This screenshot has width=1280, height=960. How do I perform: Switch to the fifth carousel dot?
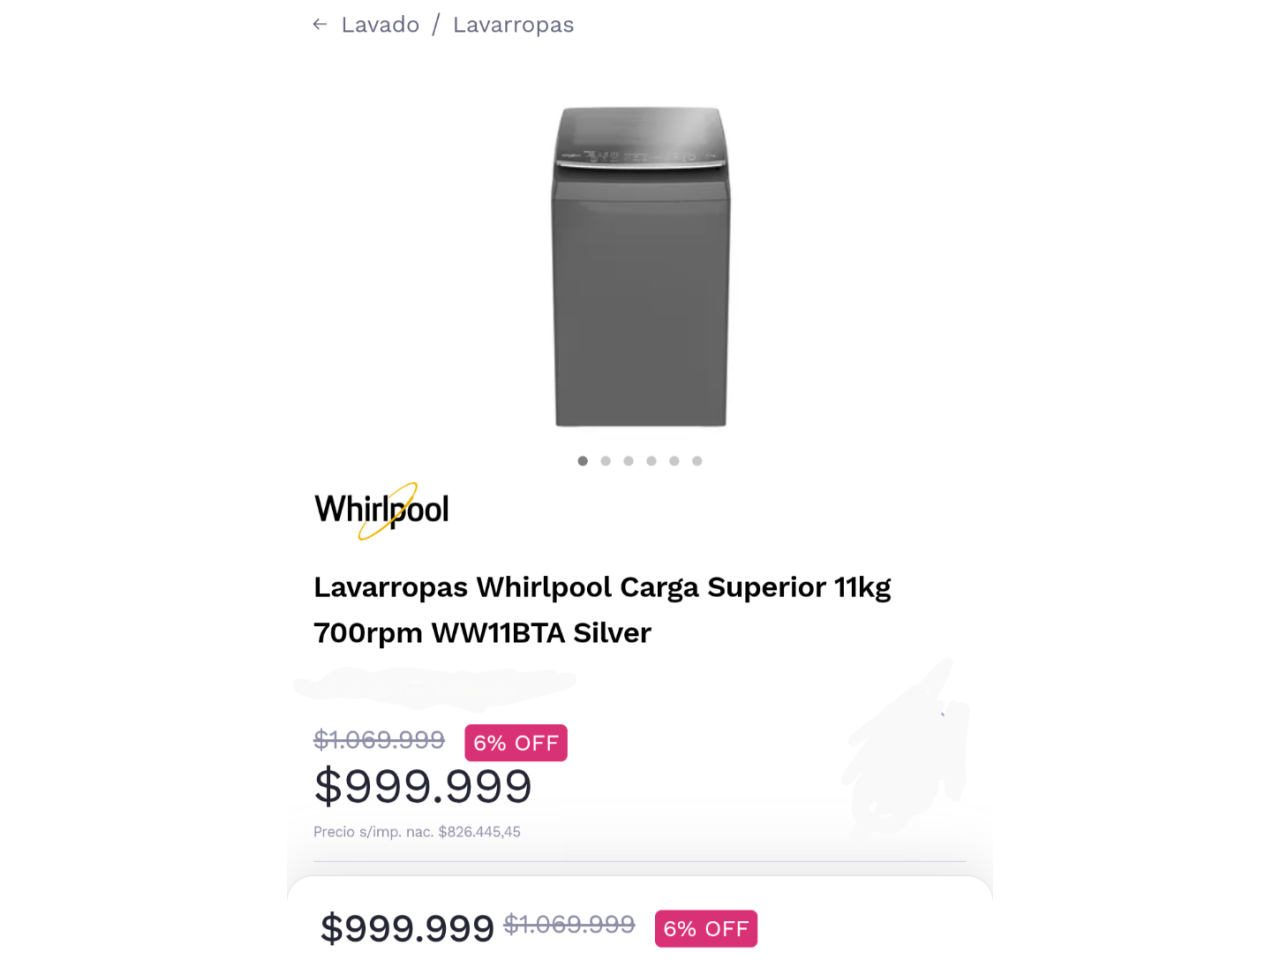pos(675,461)
